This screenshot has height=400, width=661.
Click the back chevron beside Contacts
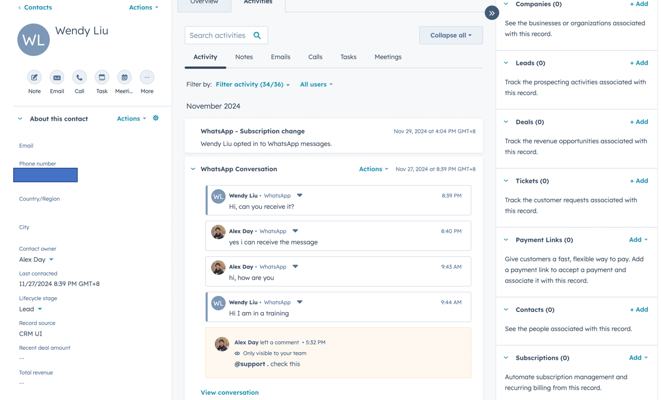tap(19, 8)
